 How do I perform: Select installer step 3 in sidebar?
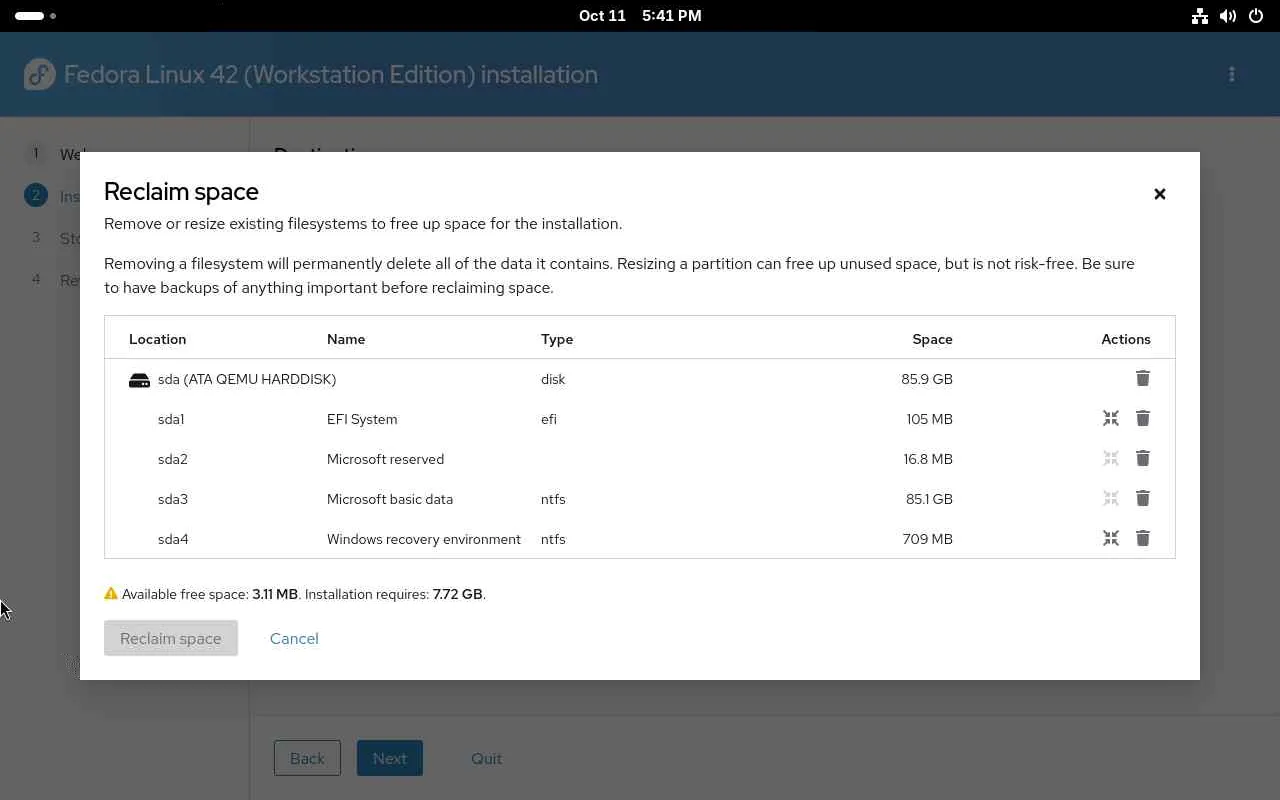point(36,237)
